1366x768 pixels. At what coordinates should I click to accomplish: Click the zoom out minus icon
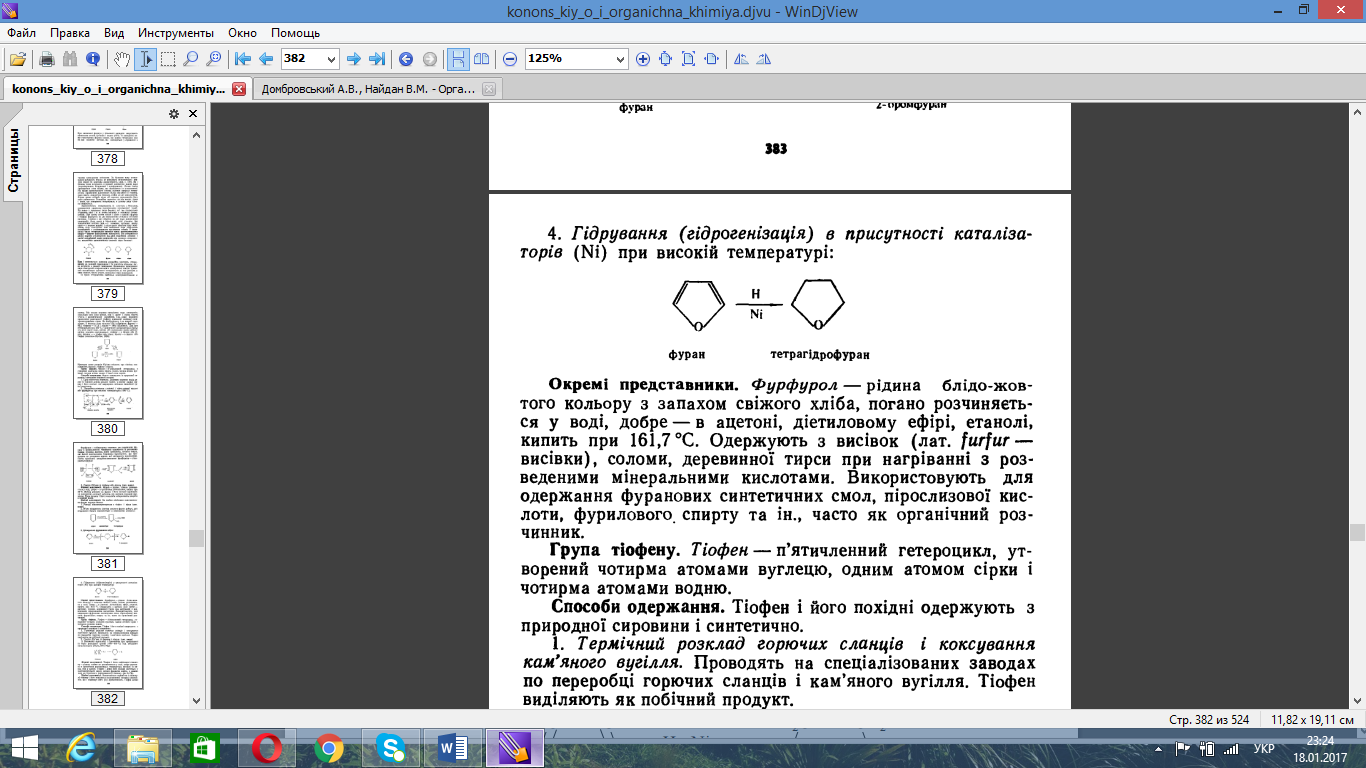point(510,59)
